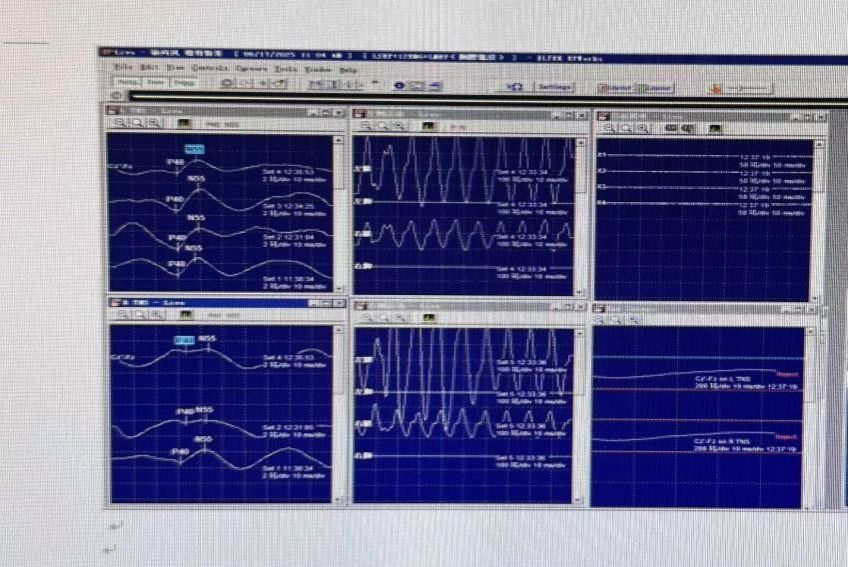Viewport: 848px width, 567px height.
Task: Click the Settings button in main toolbar
Action: click(553, 87)
